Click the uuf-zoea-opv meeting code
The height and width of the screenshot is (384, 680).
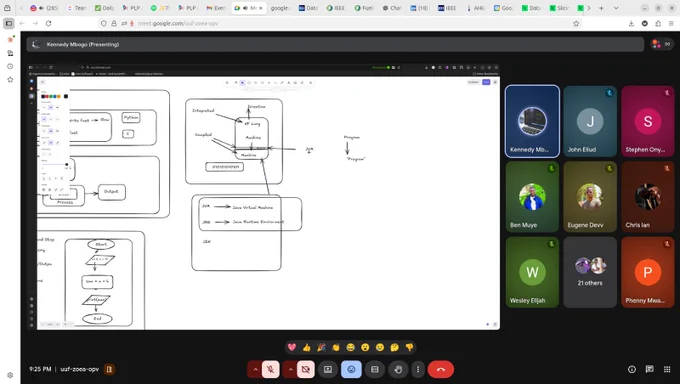pyautogui.click(x=79, y=369)
